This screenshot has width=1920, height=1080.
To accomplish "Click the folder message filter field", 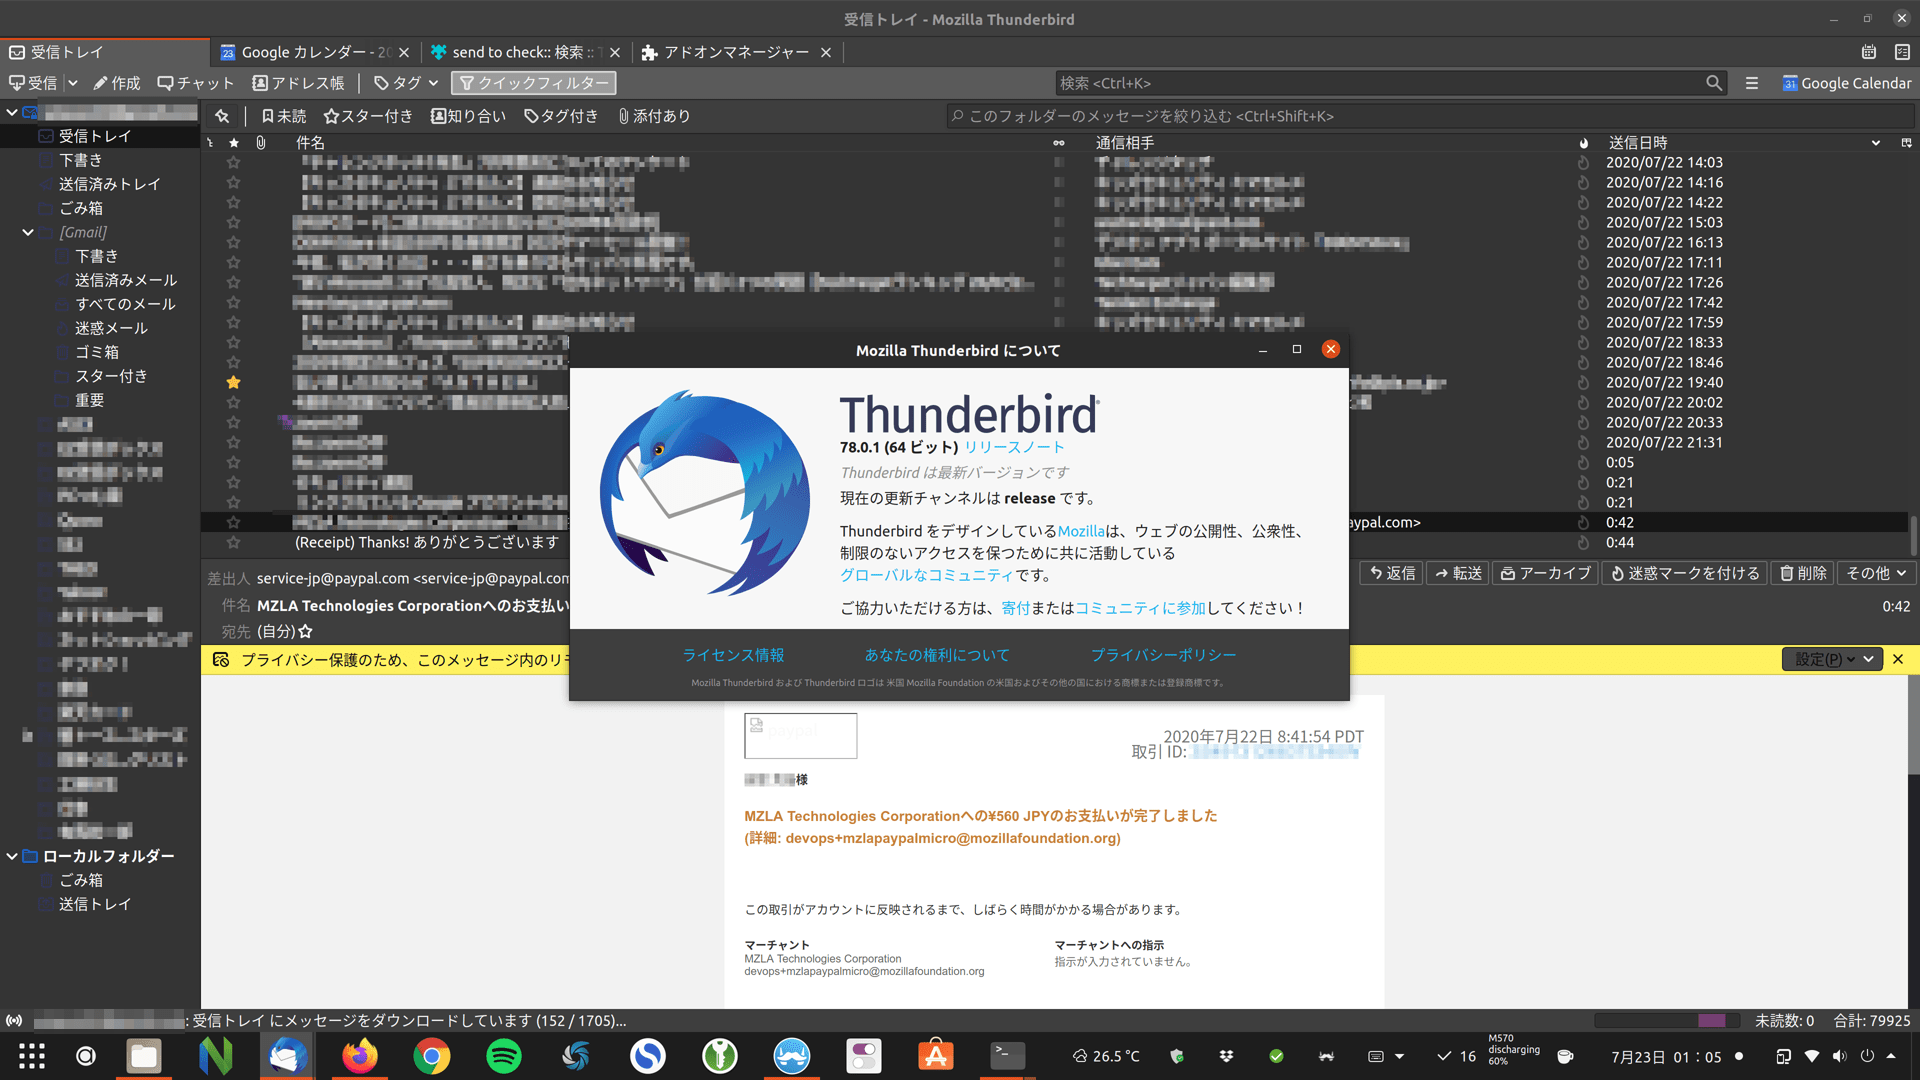I will click(1430, 116).
